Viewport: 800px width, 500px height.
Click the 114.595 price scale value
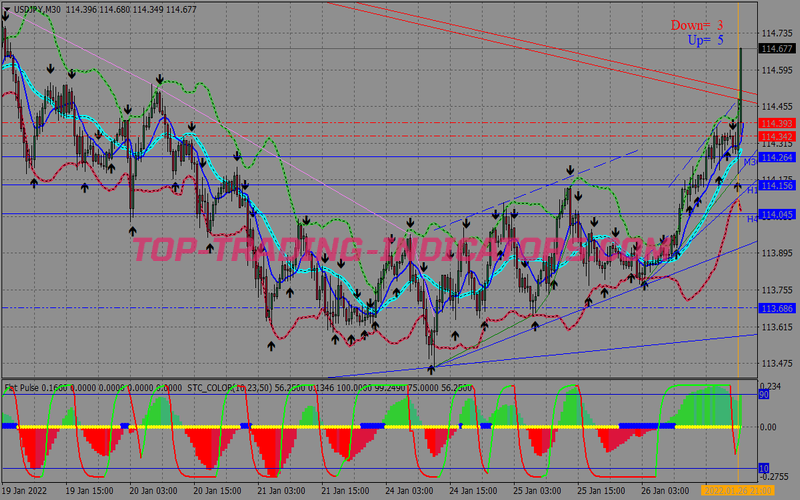coord(777,70)
